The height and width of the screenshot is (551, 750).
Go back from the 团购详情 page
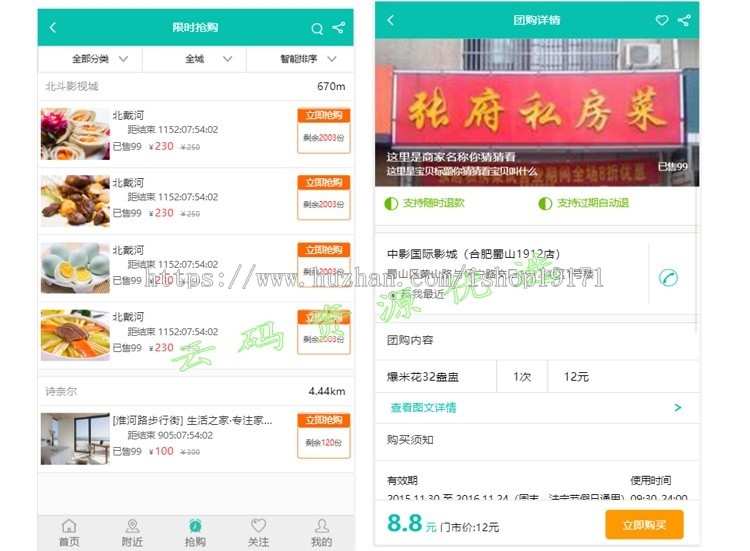[390, 20]
